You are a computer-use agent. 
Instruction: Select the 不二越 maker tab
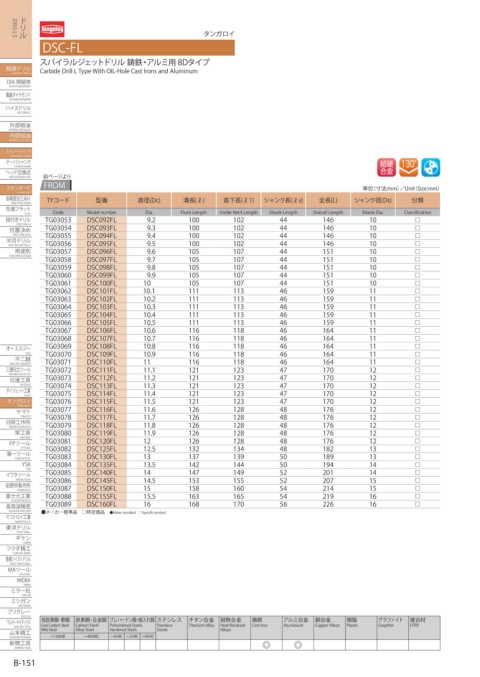[16, 361]
